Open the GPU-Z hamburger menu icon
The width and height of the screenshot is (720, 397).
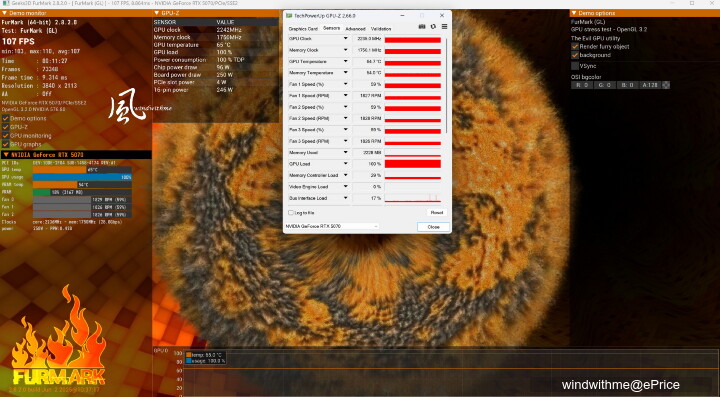[444, 27]
